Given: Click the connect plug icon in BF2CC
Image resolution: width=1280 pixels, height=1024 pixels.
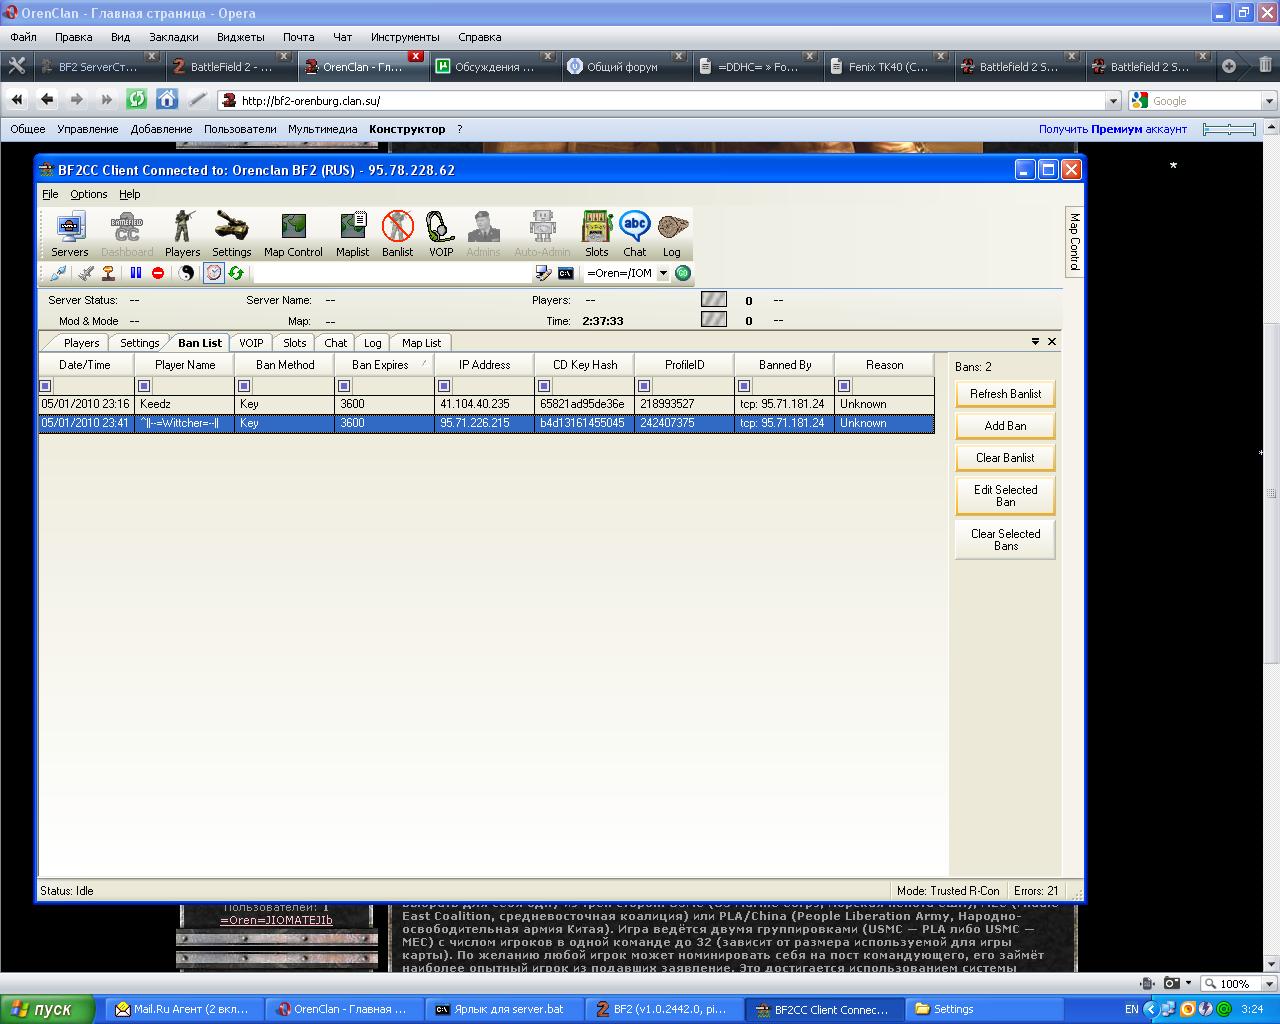Looking at the screenshot, I should [x=58, y=273].
